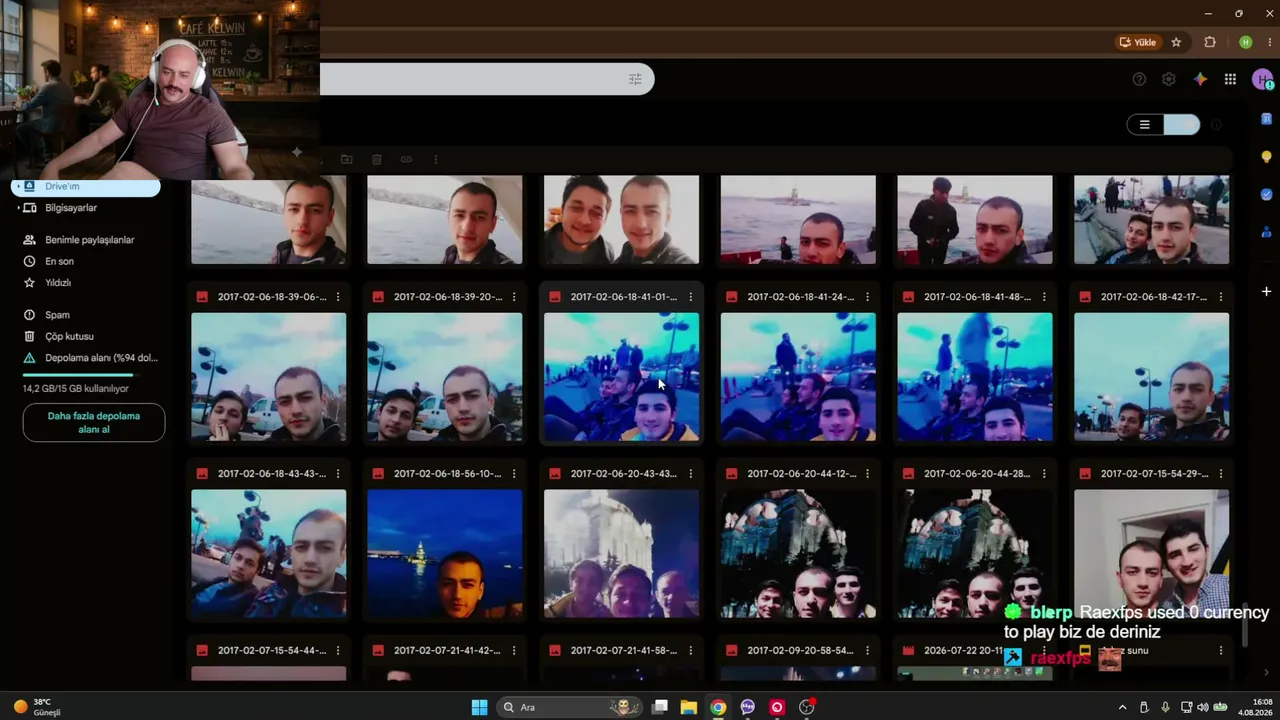Show file details info panel

click(1217, 125)
